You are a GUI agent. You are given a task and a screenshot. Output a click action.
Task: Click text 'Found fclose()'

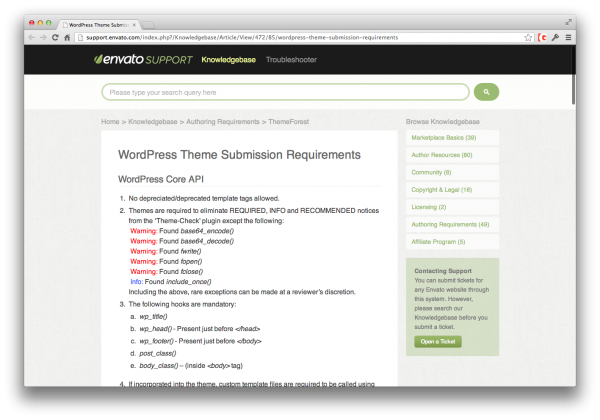click(181, 272)
